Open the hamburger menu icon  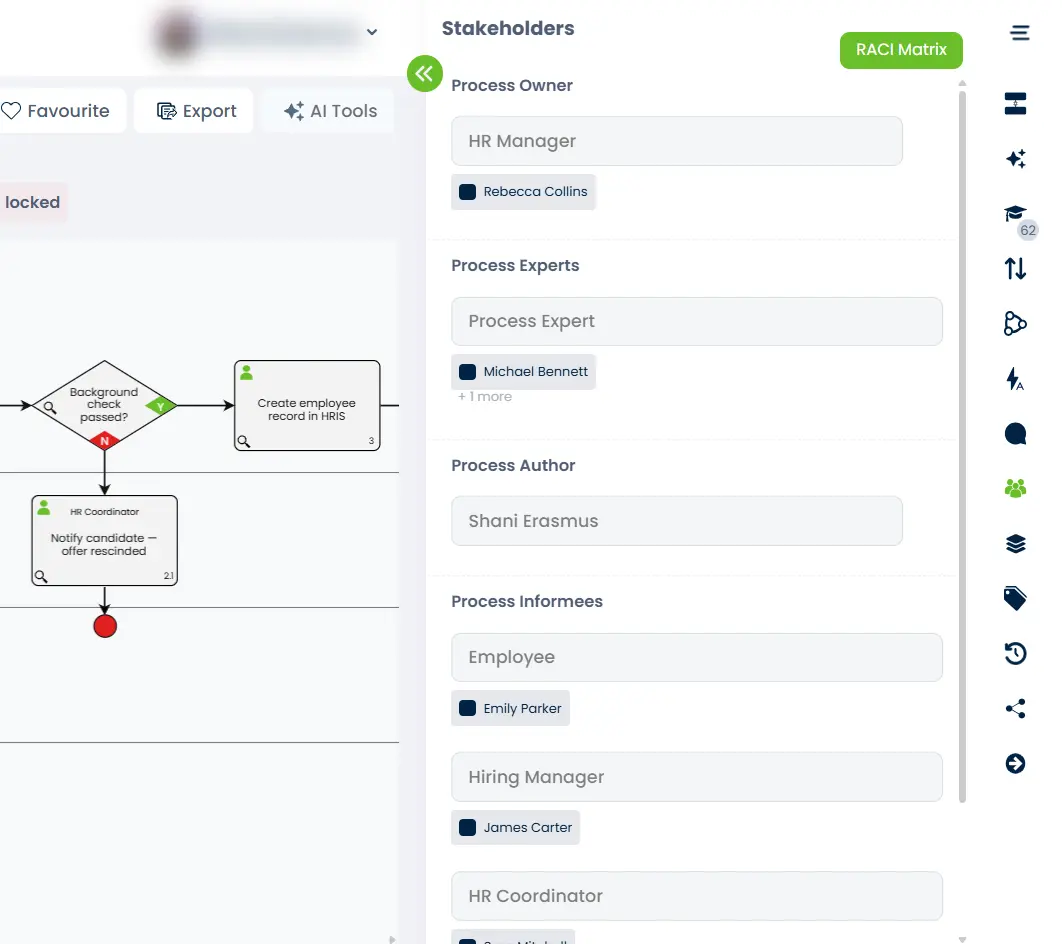point(1019,33)
